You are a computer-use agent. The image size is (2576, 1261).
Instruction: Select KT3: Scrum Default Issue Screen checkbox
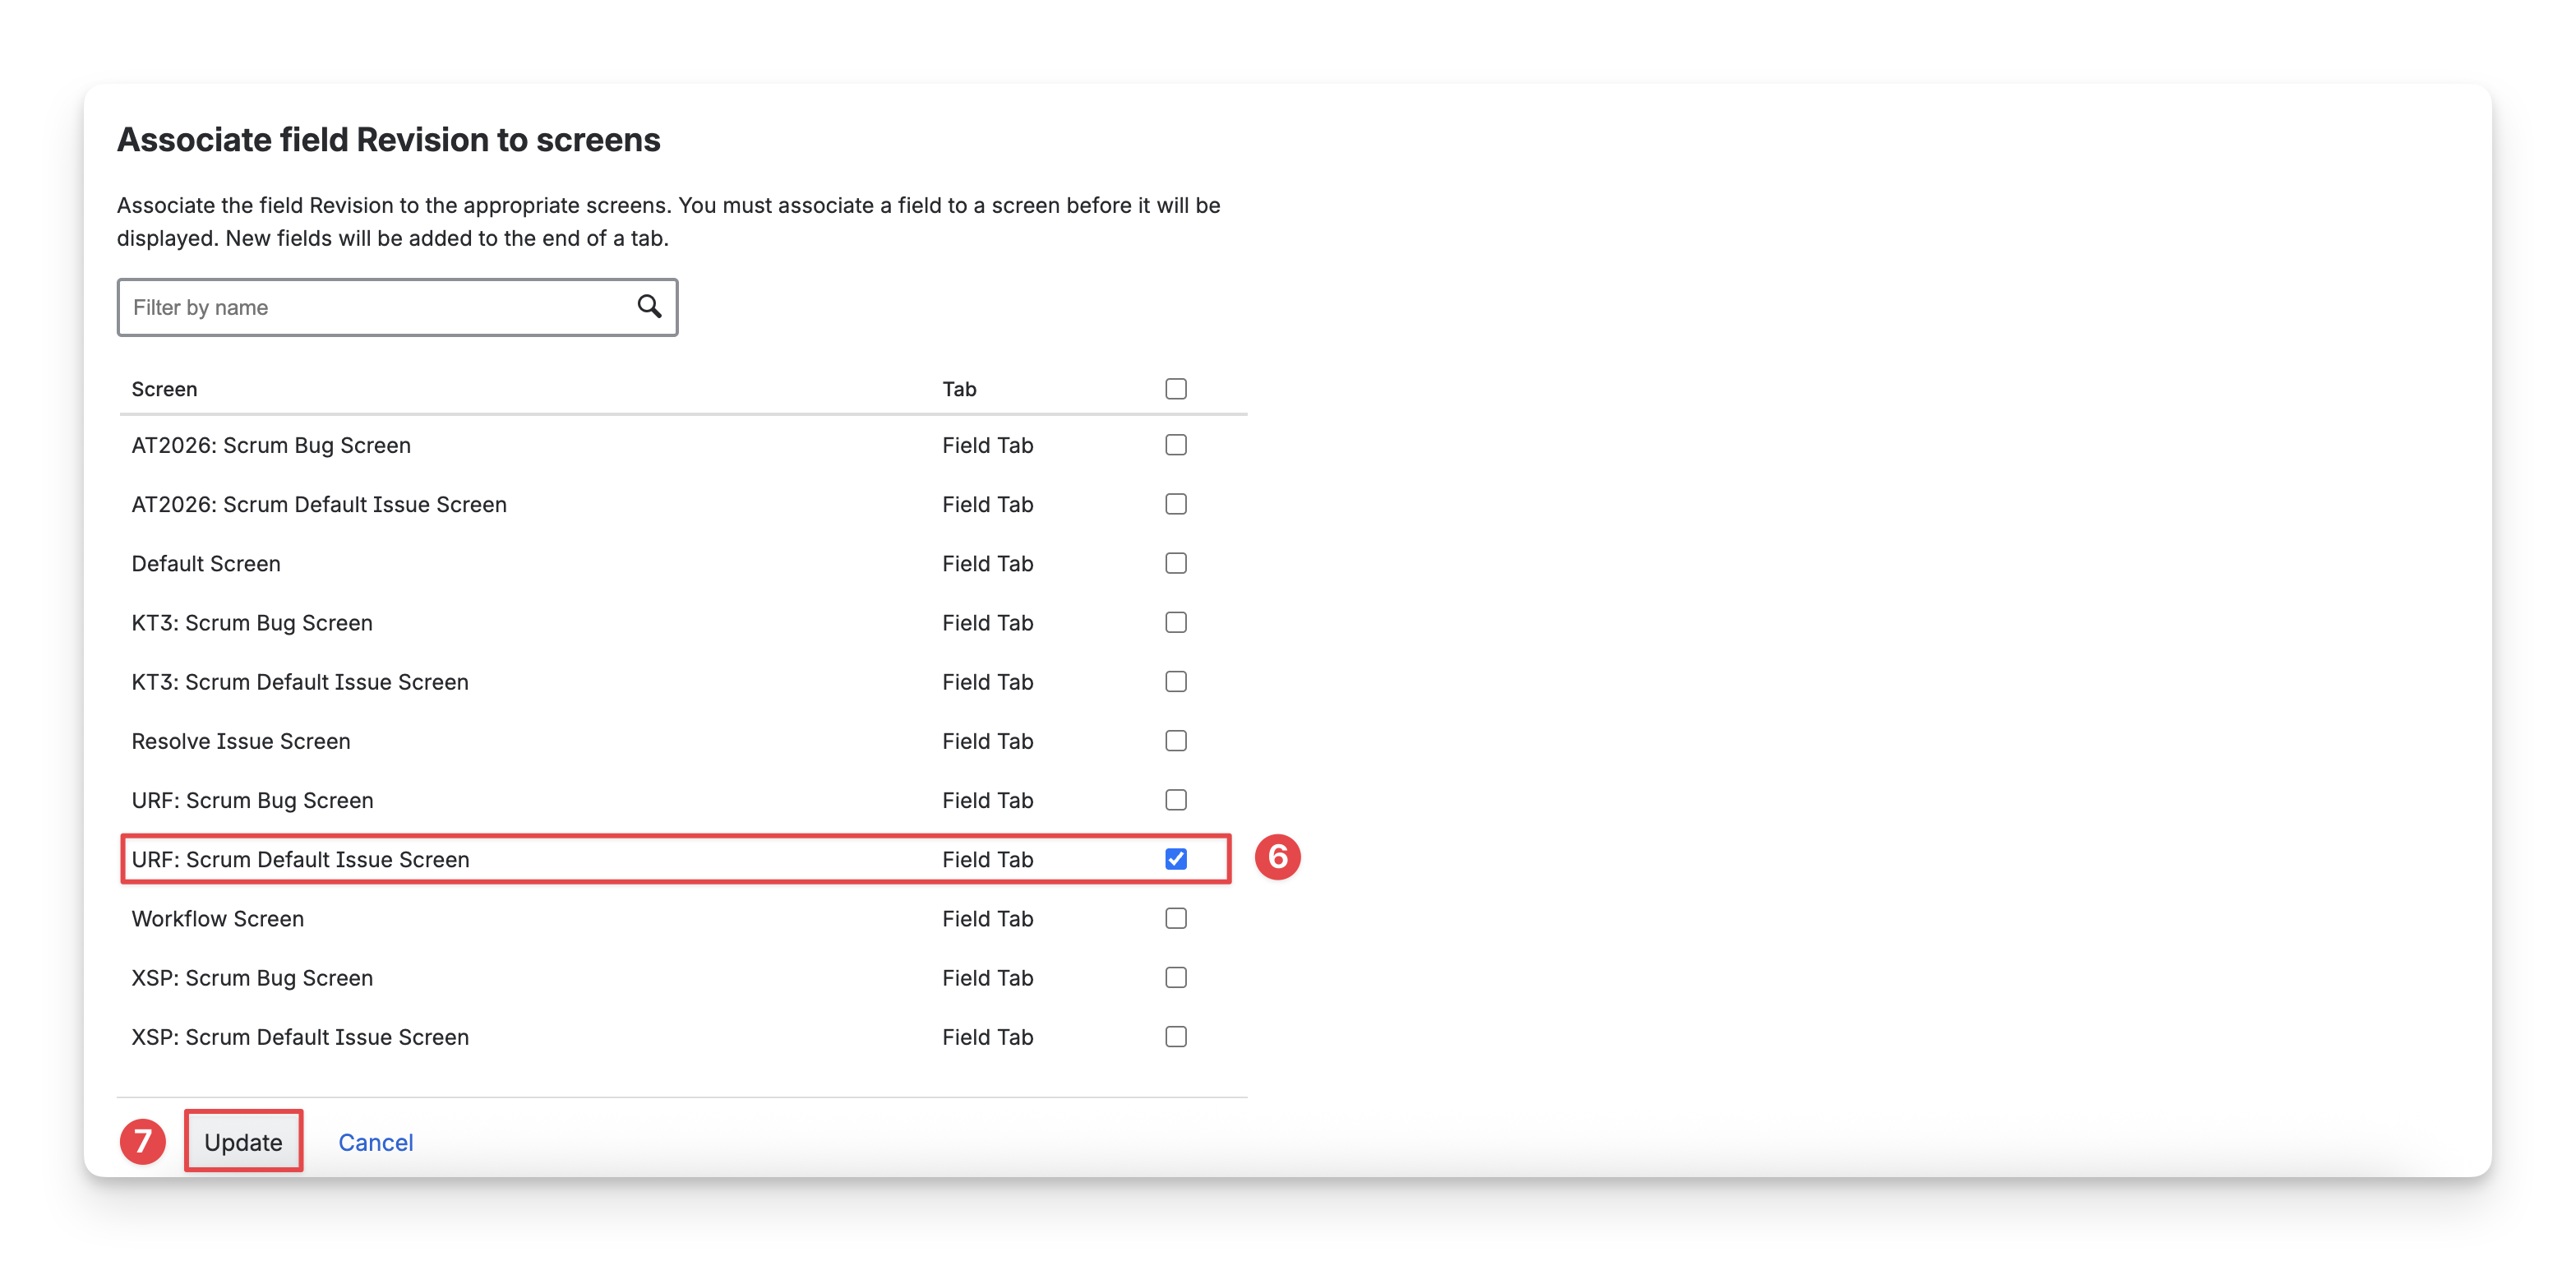(1175, 681)
